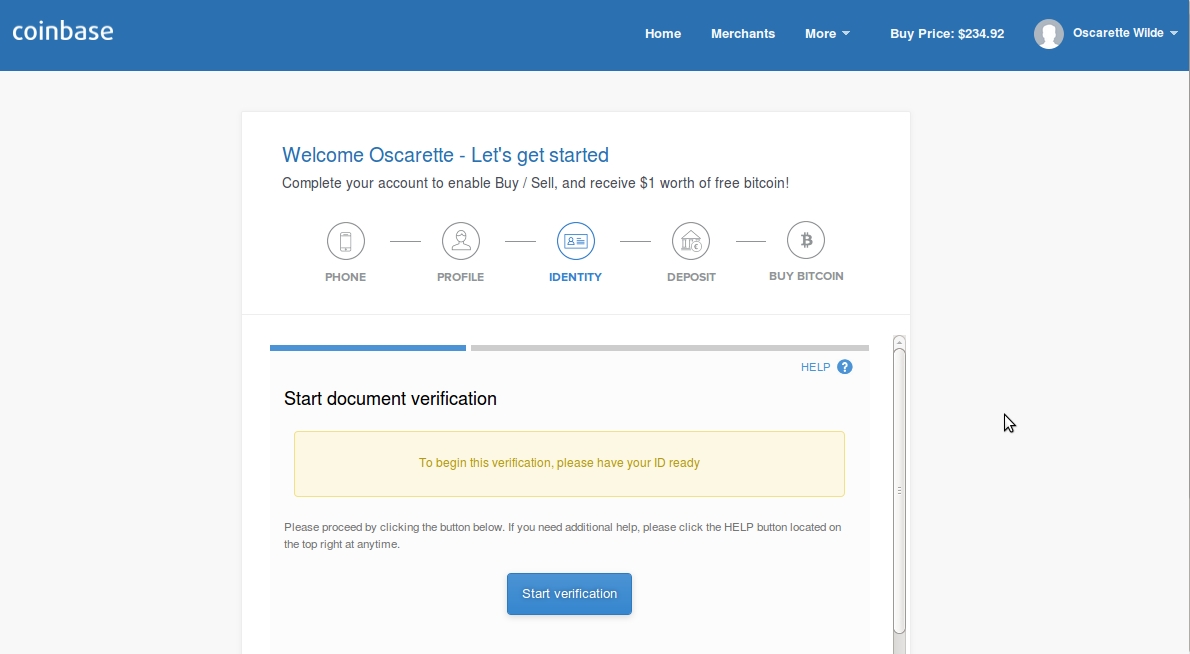The height and width of the screenshot is (654, 1190).
Task: Select the Profile step icon
Action: (461, 241)
